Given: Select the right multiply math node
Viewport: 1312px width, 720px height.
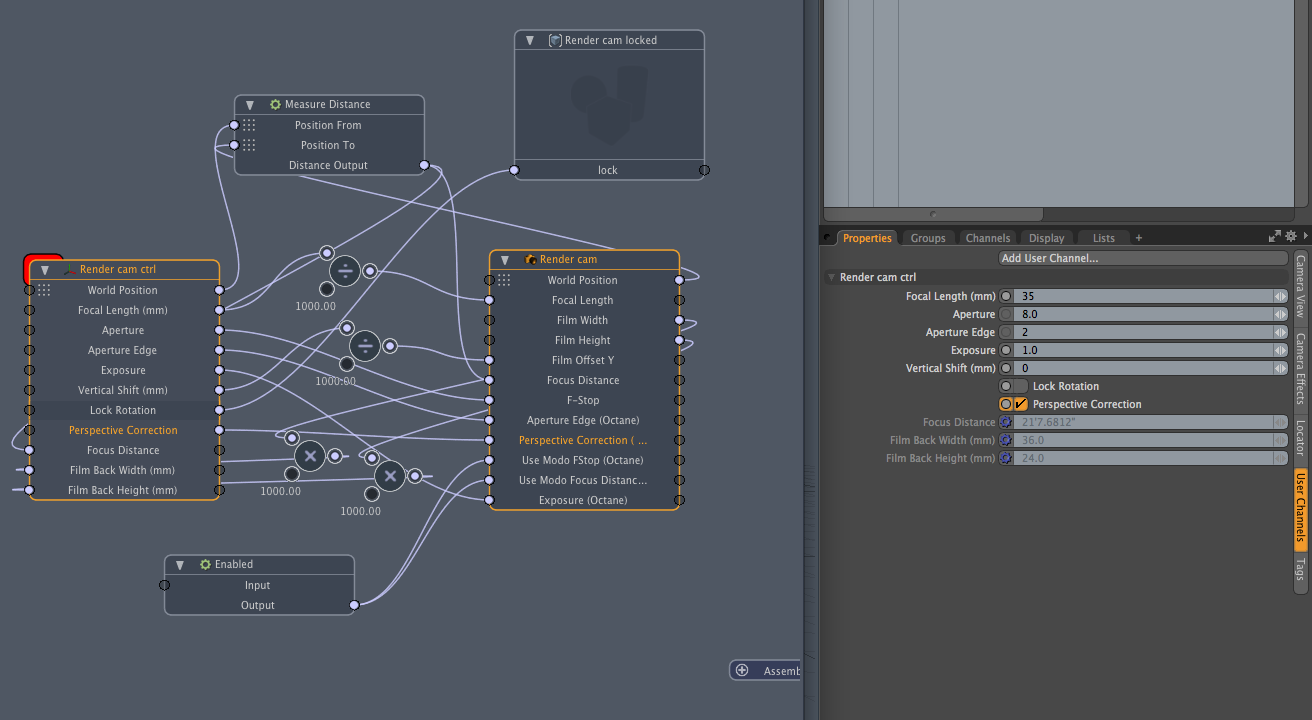Looking at the screenshot, I should coord(390,476).
